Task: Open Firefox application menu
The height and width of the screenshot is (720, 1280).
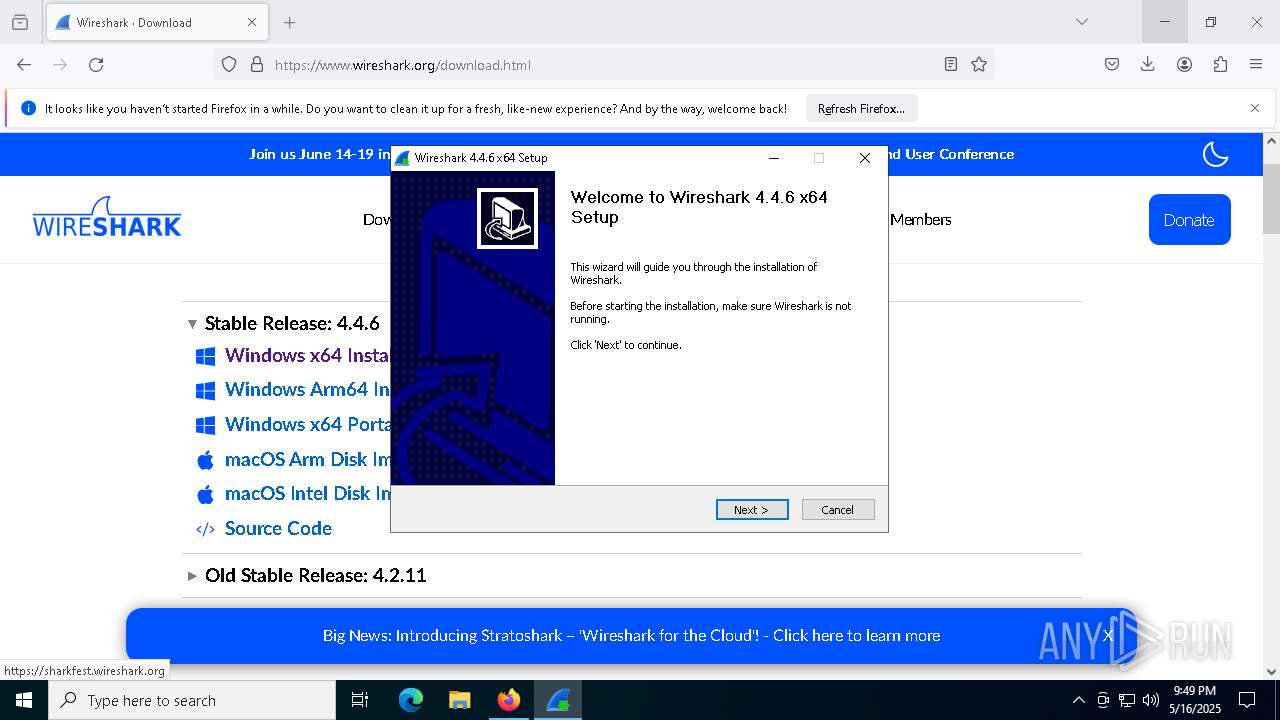Action: coord(1256,64)
